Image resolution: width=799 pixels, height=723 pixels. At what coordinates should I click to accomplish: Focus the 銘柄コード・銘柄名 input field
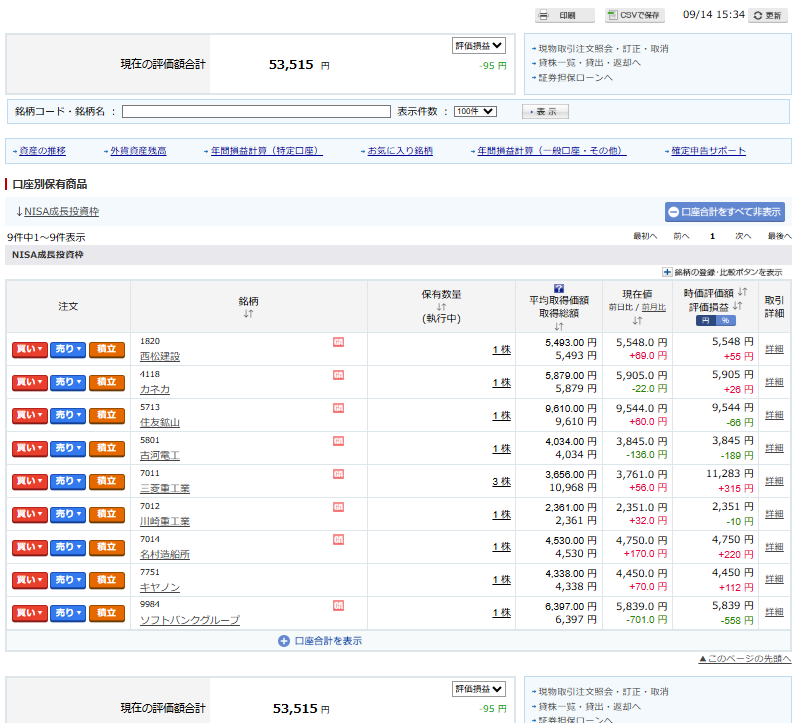coord(256,112)
